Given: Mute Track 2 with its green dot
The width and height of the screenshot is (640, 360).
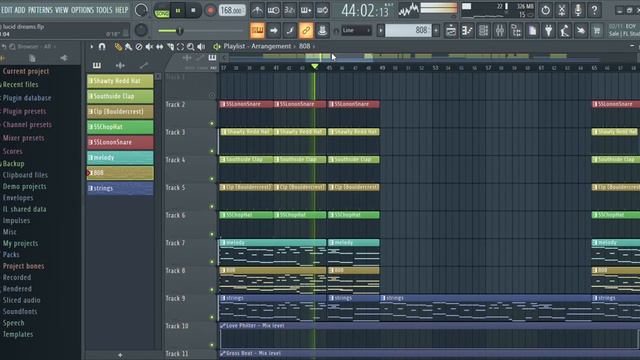Looking at the screenshot, I should click(x=212, y=123).
